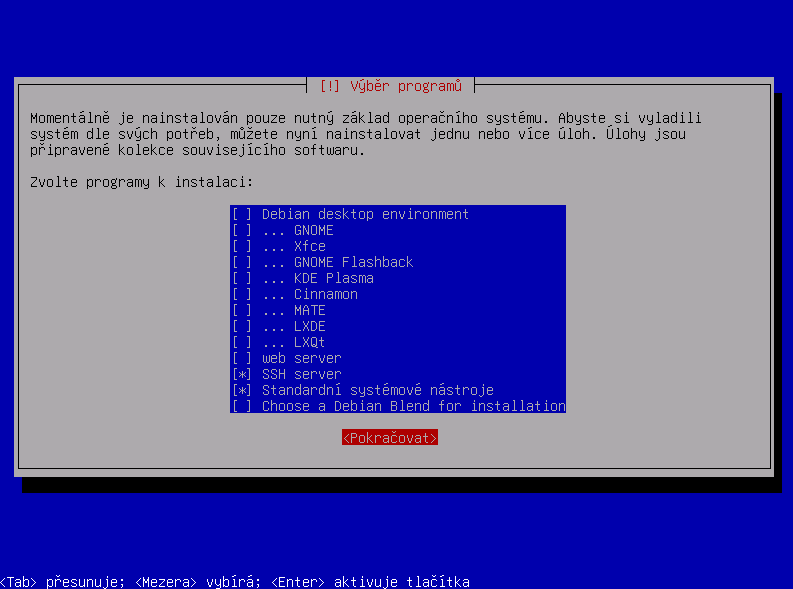793x589 pixels.
Task: Check the web server checkbox
Action: [x=242, y=358]
